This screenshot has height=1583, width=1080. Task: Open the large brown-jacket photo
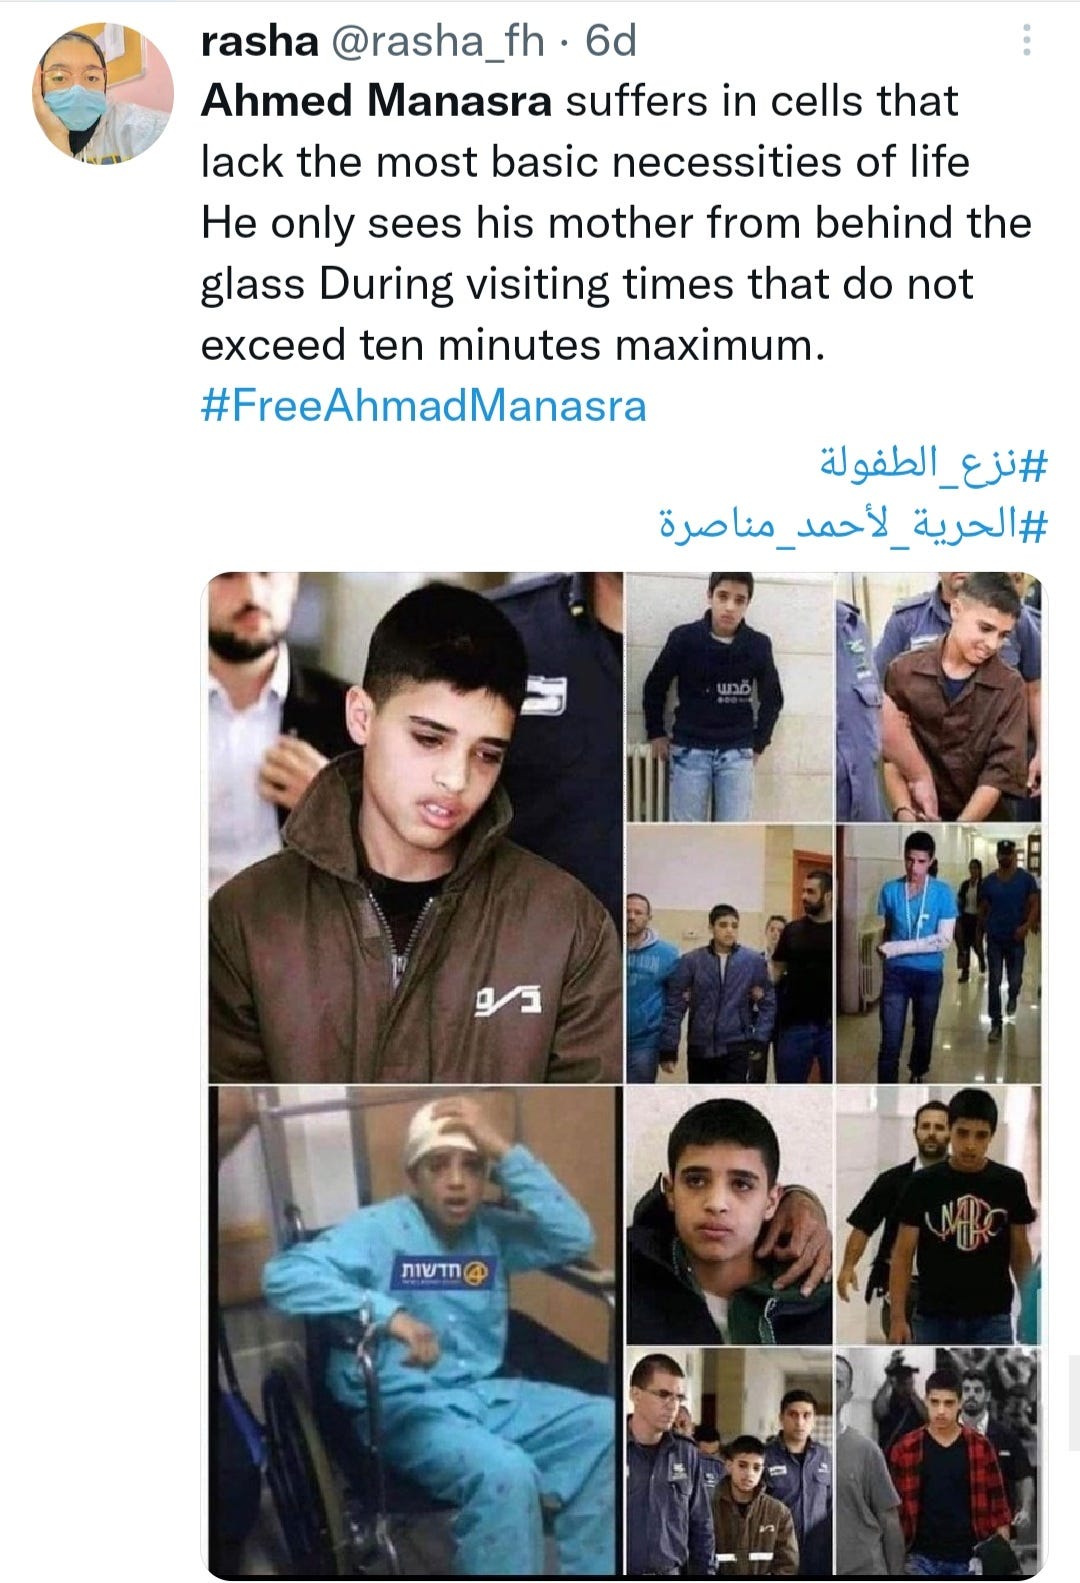(x=415, y=827)
